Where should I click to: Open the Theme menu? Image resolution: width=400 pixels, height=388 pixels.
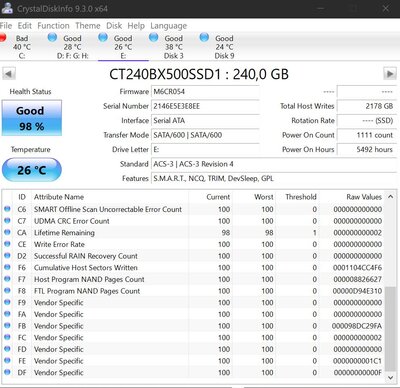point(88,26)
